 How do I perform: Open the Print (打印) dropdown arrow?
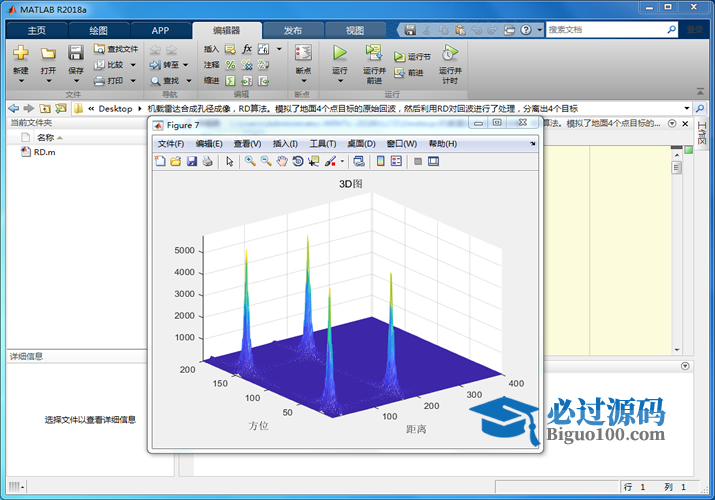pyautogui.click(x=133, y=81)
